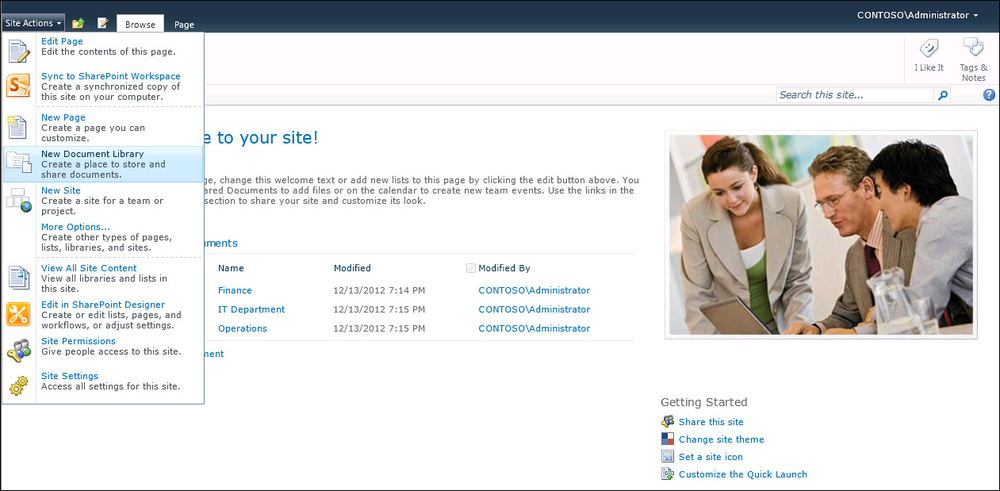Click the edit page icon beside Browse tab
Viewport: 1000px width, 491px height.
pyautogui.click(x=103, y=23)
